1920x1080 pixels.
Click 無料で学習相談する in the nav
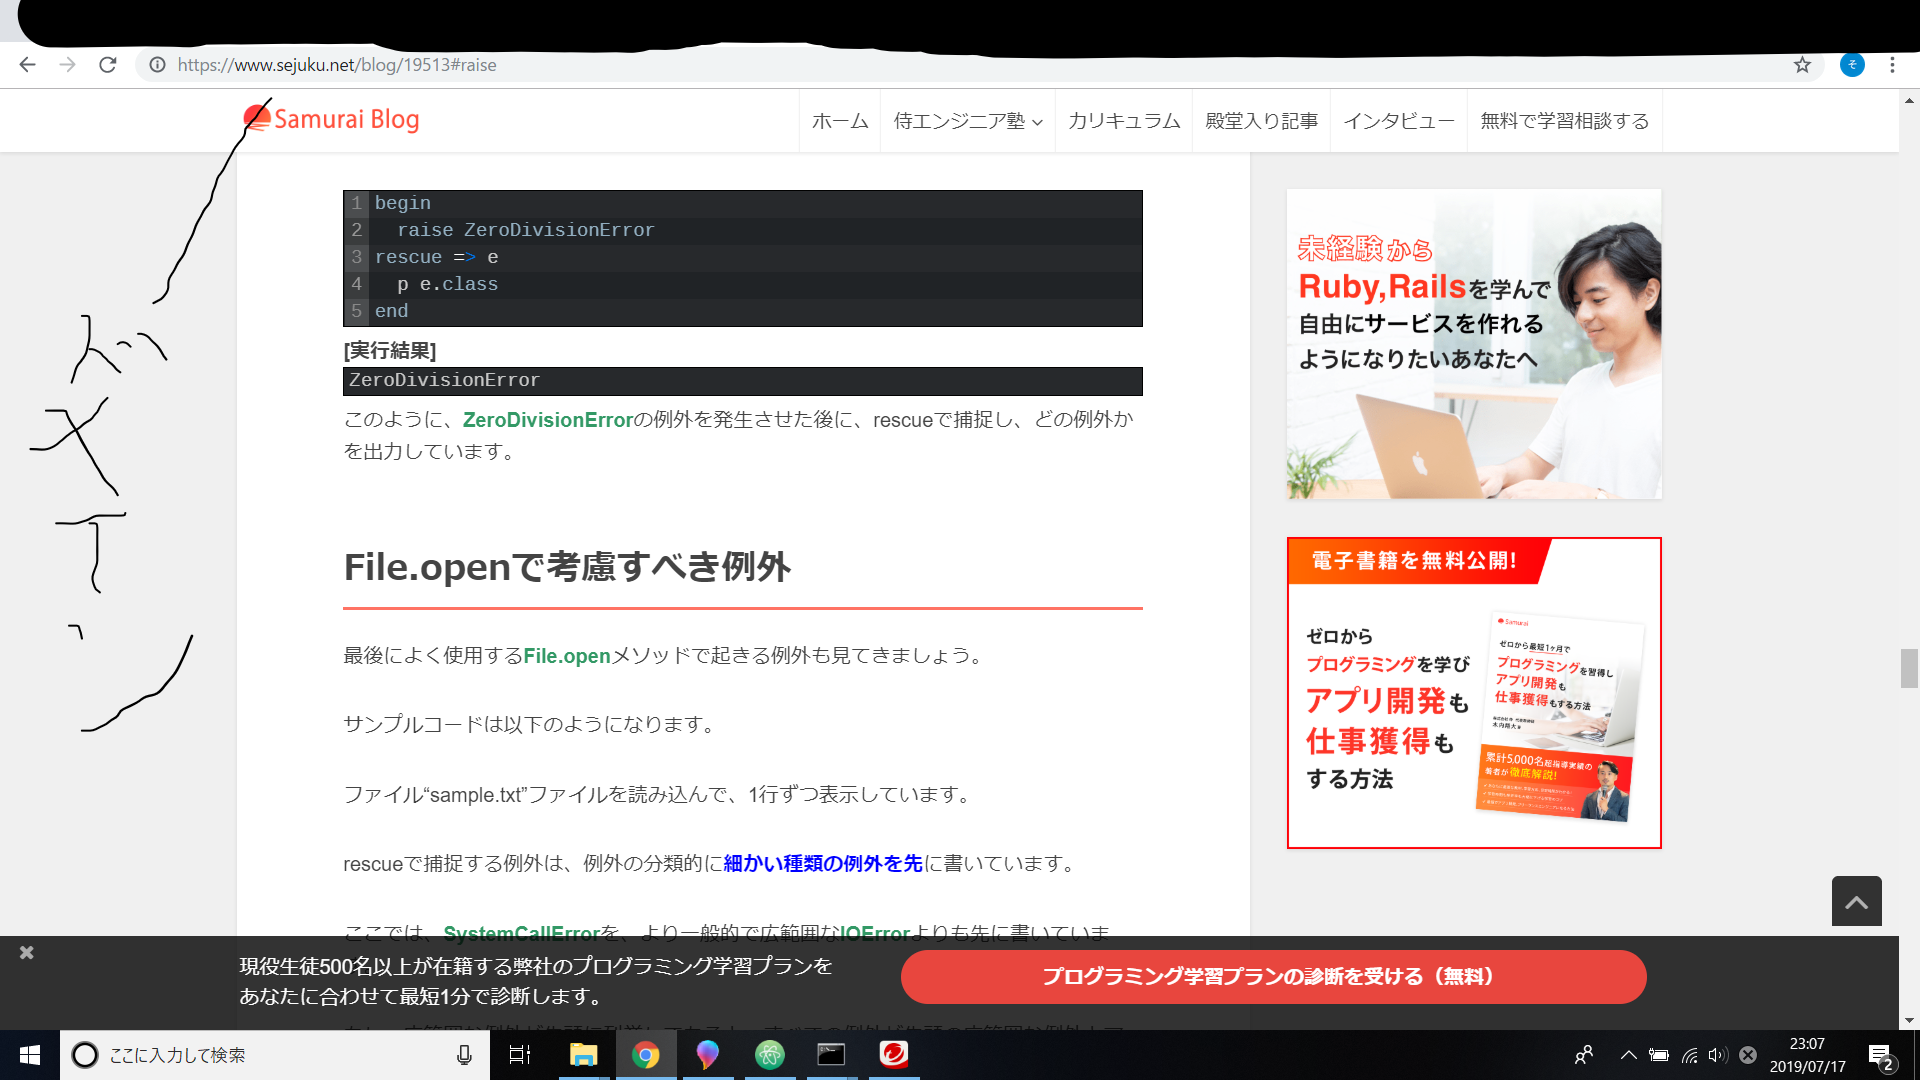pos(1564,121)
